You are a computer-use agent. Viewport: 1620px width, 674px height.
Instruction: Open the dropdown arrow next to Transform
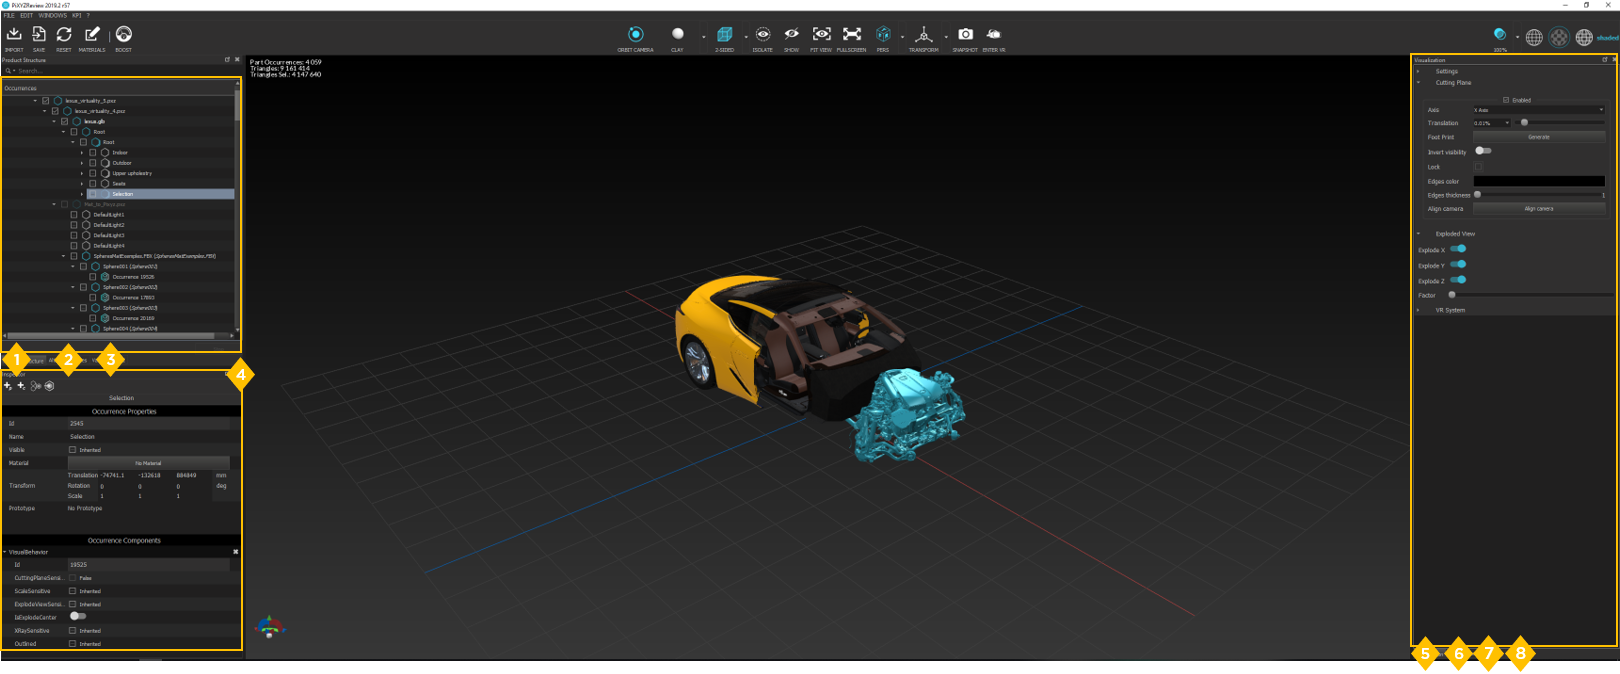point(946,37)
